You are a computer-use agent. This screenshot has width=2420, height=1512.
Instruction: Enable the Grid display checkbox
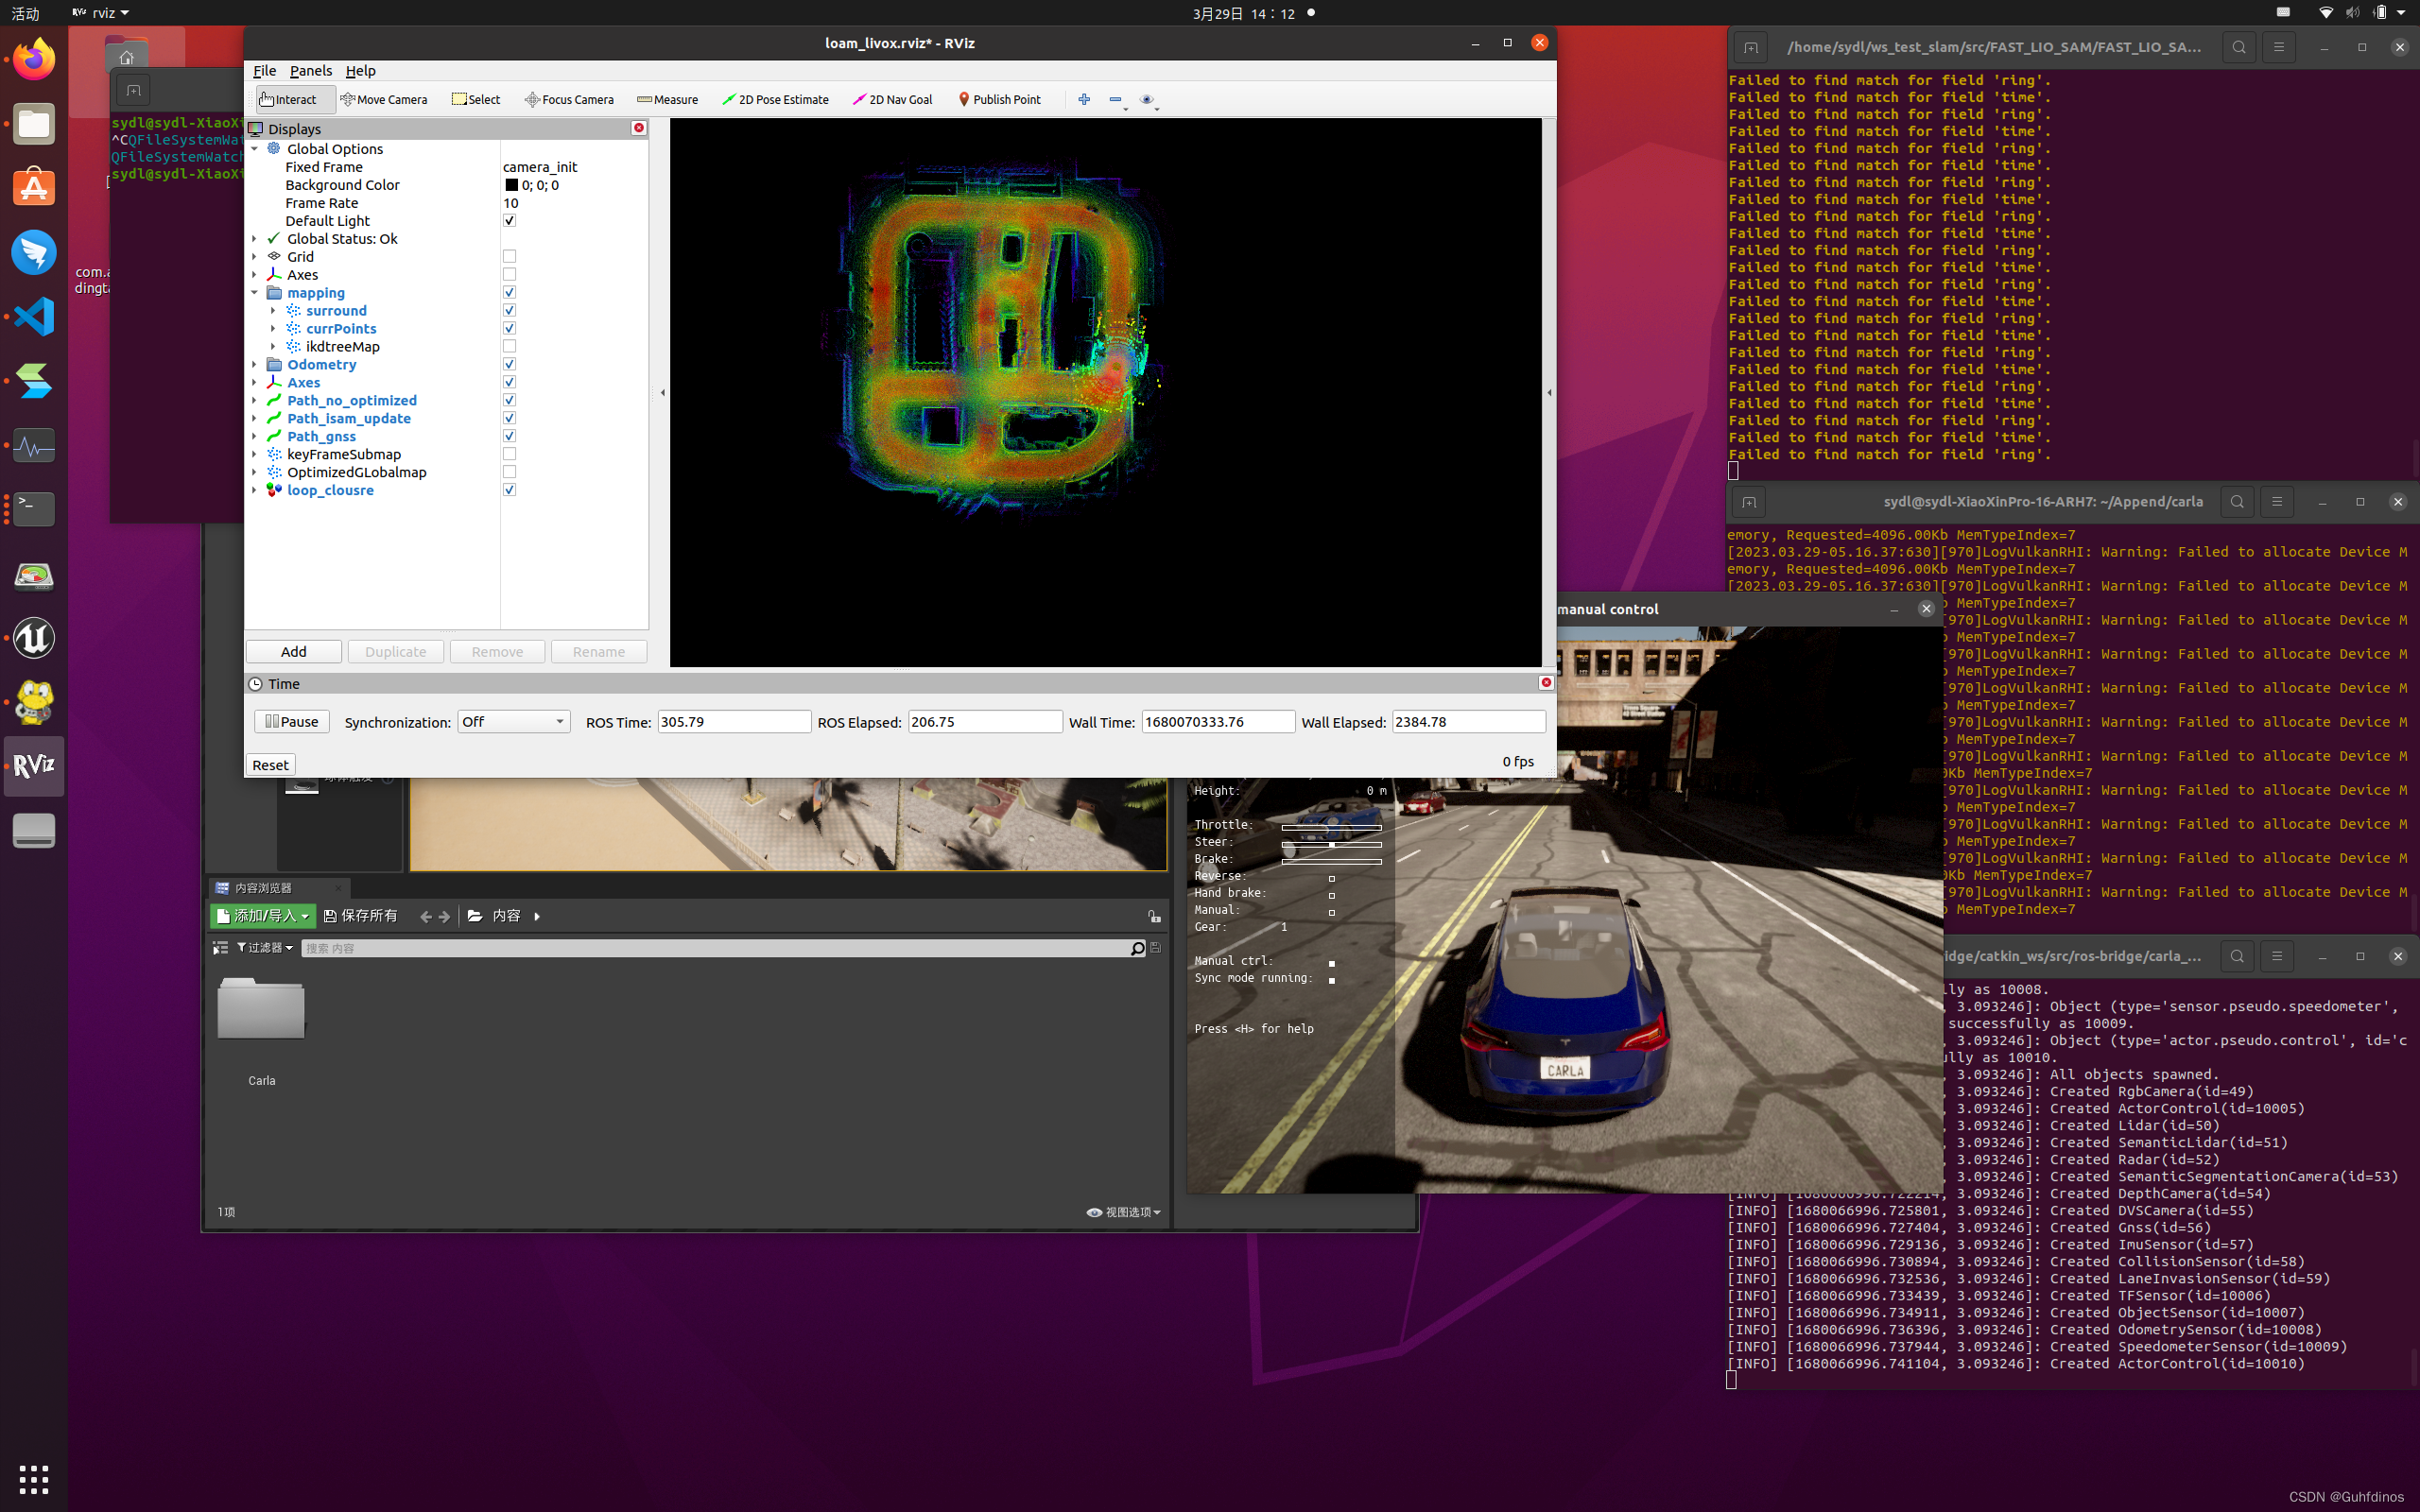coord(509,256)
